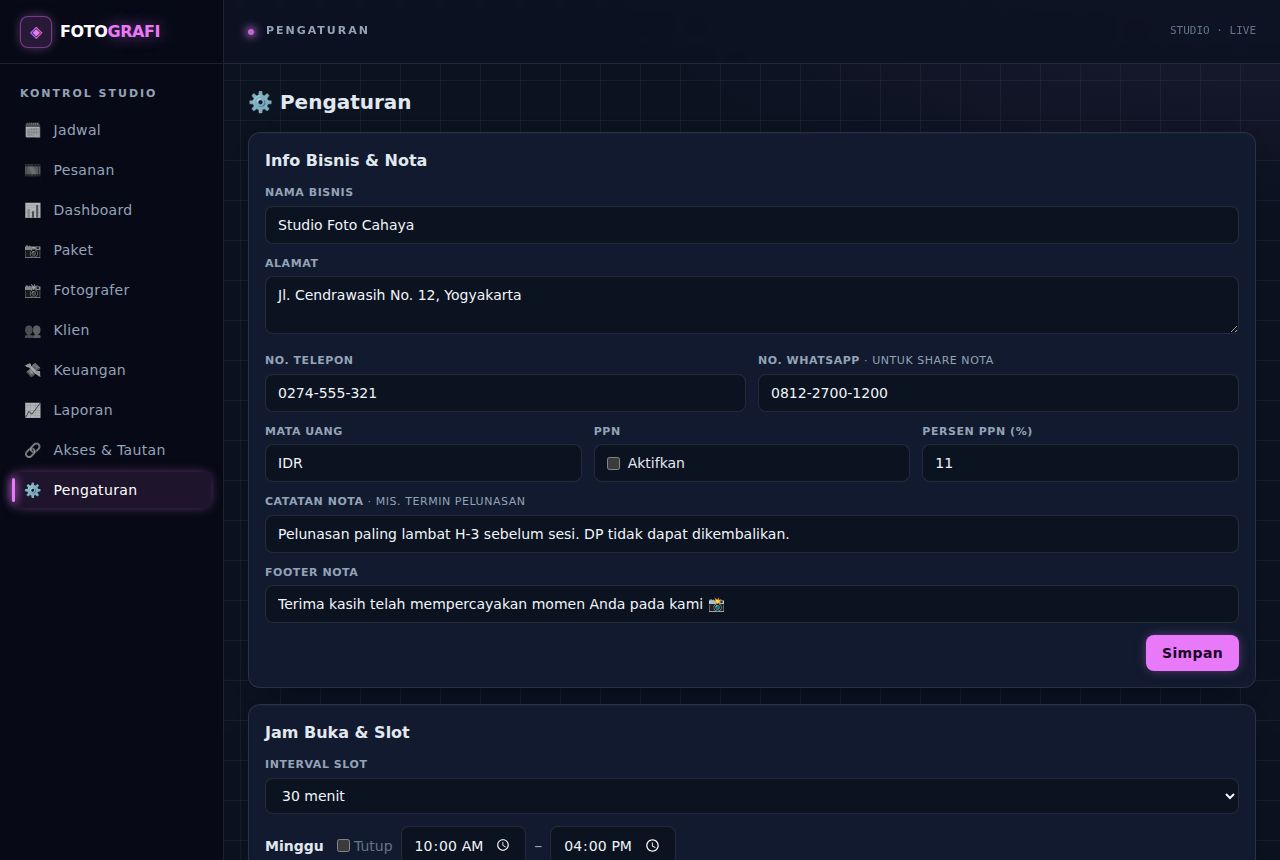
Task: Select the Paket camera icon
Action: coord(33,250)
